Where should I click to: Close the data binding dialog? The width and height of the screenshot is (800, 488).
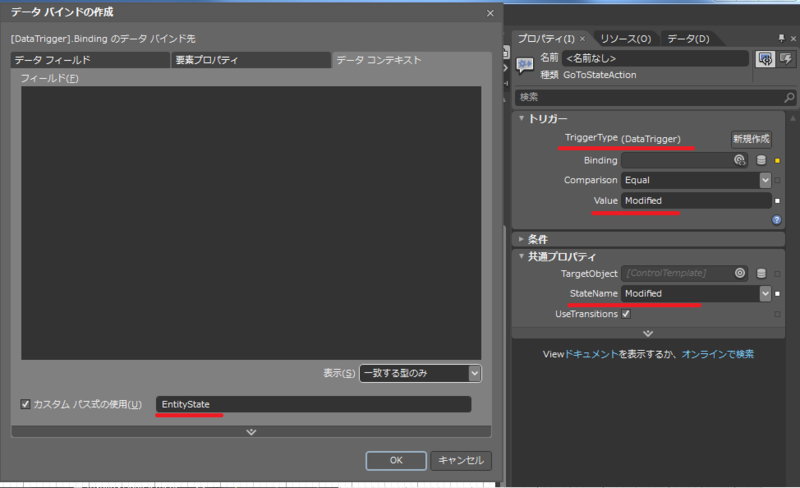490,13
